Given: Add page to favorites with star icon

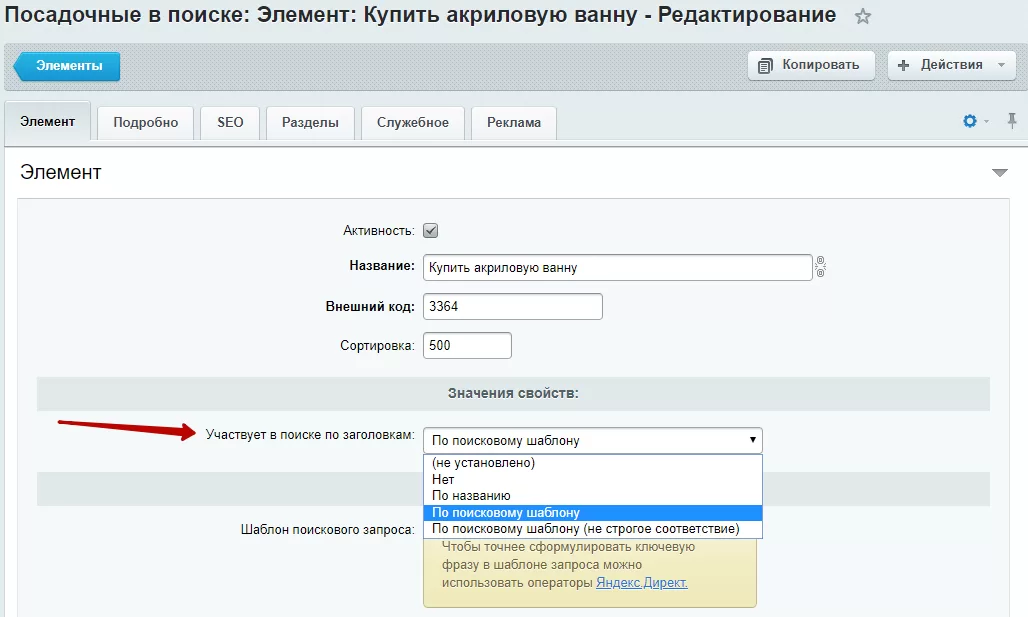Looking at the screenshot, I should (x=863, y=16).
